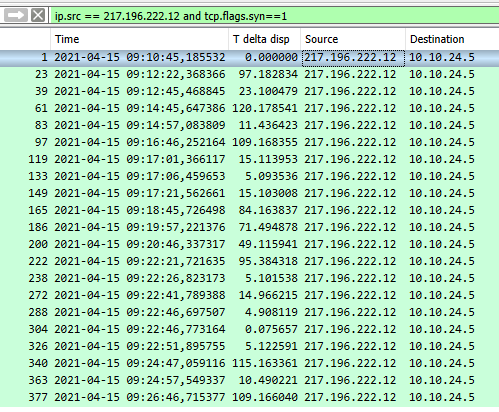Click delta value 115.163361
The image size is (499, 412).
(x=265, y=363)
